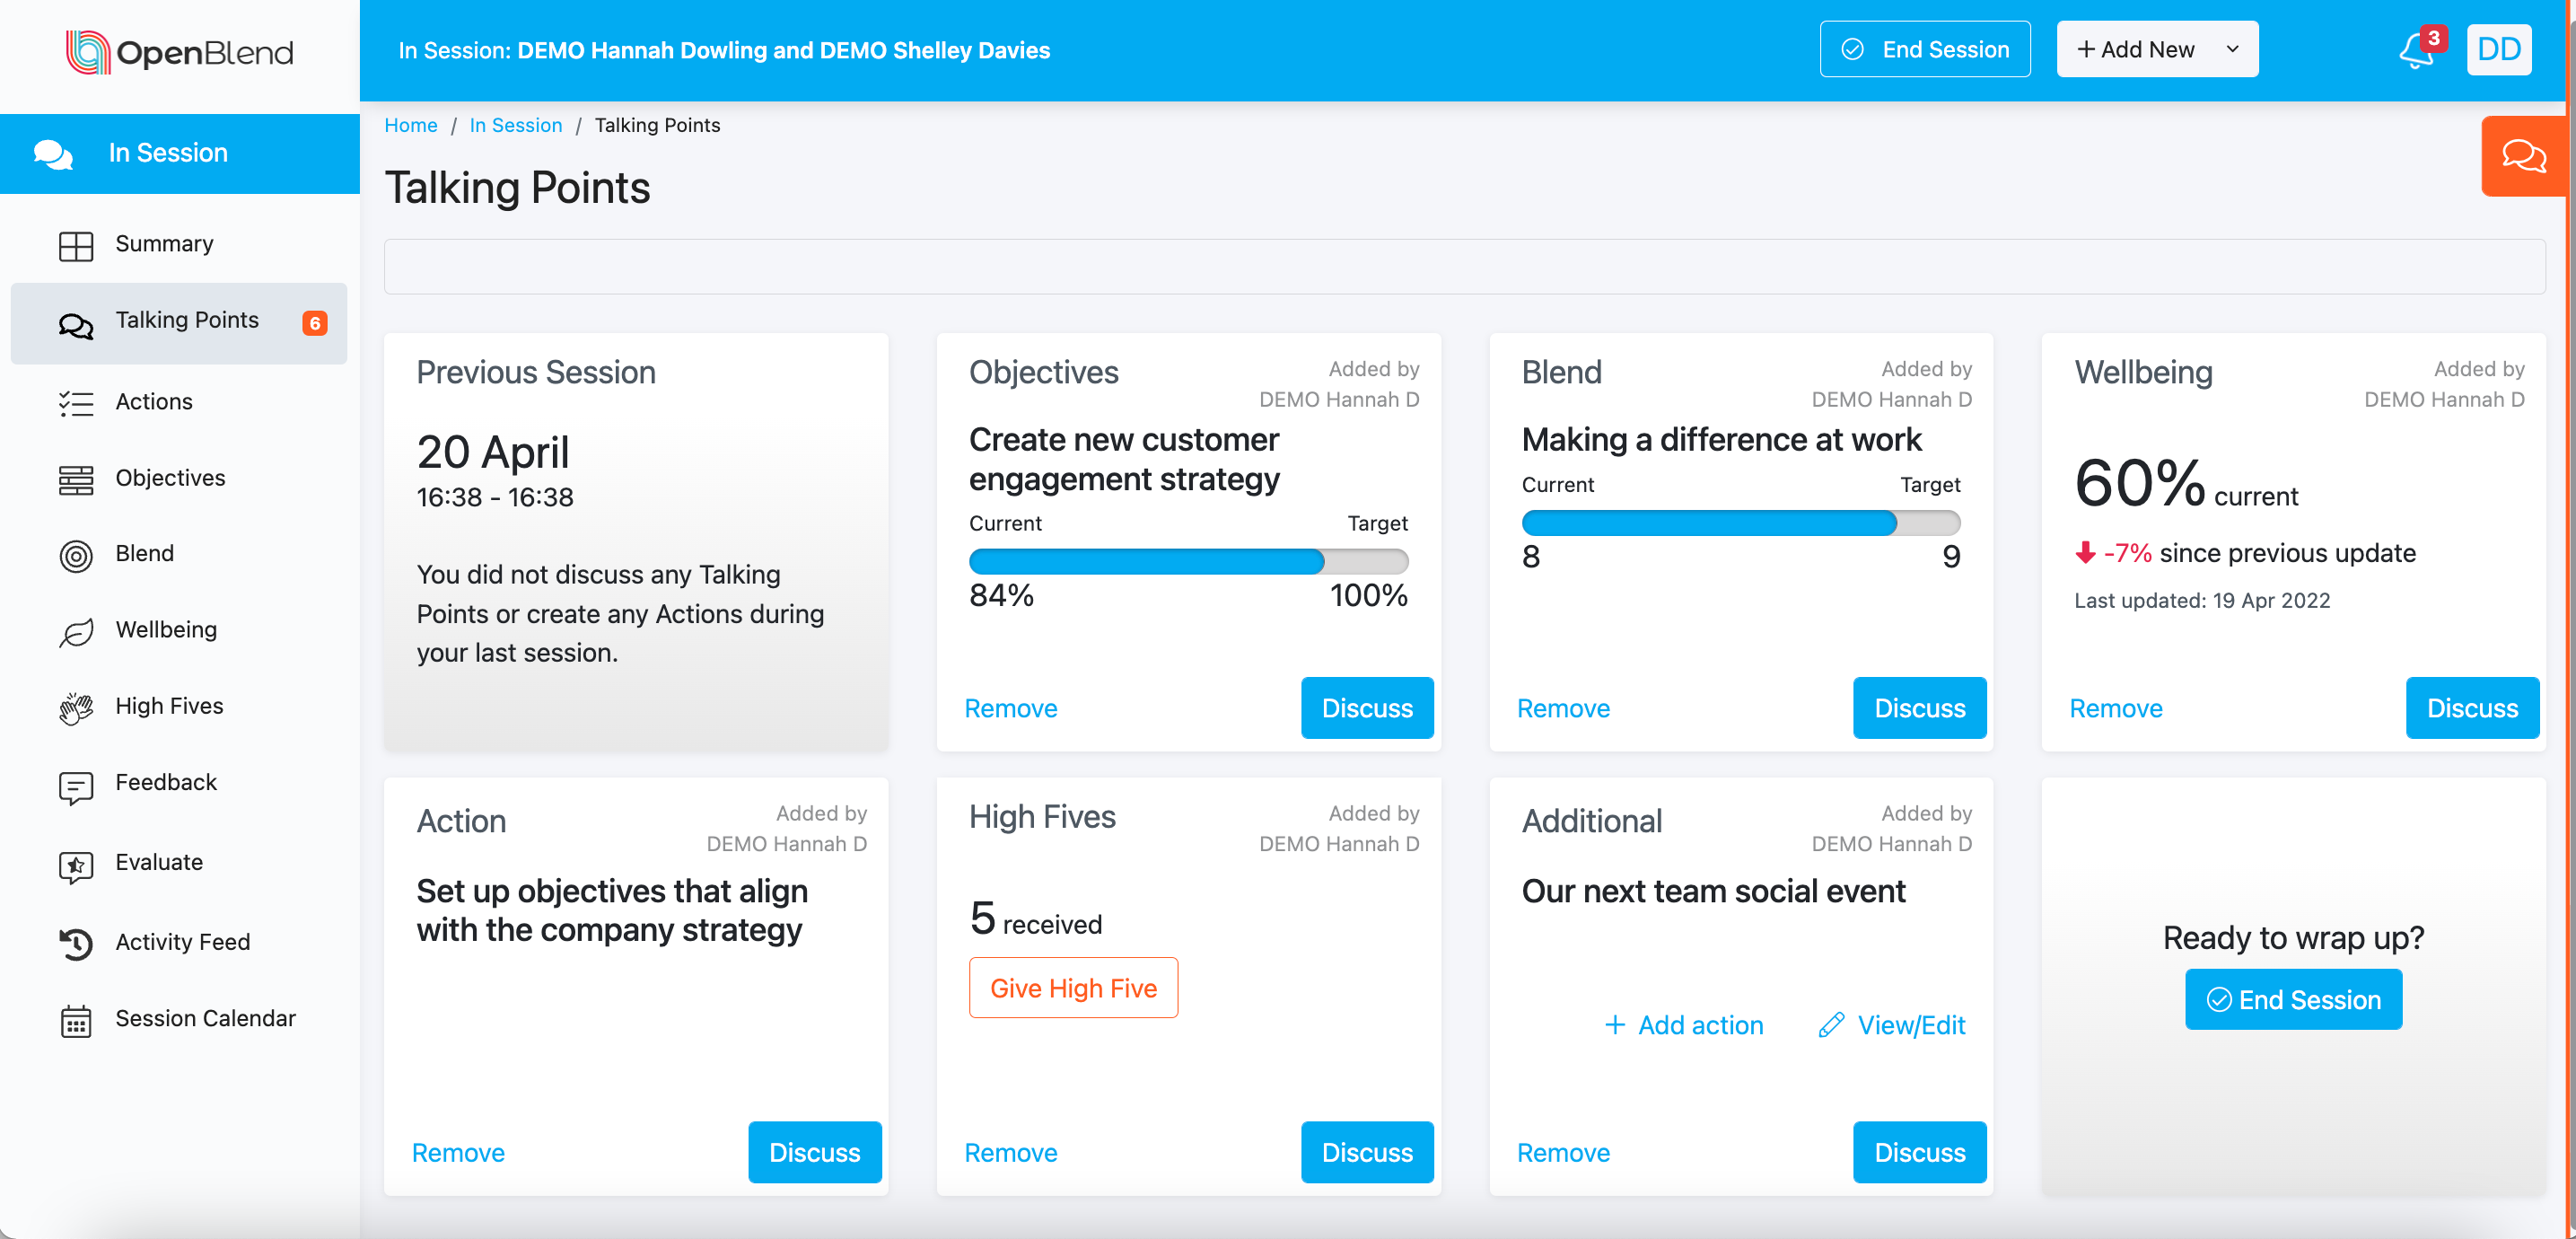Click End Session in top bar
2576x1239 pixels.
(x=1924, y=50)
